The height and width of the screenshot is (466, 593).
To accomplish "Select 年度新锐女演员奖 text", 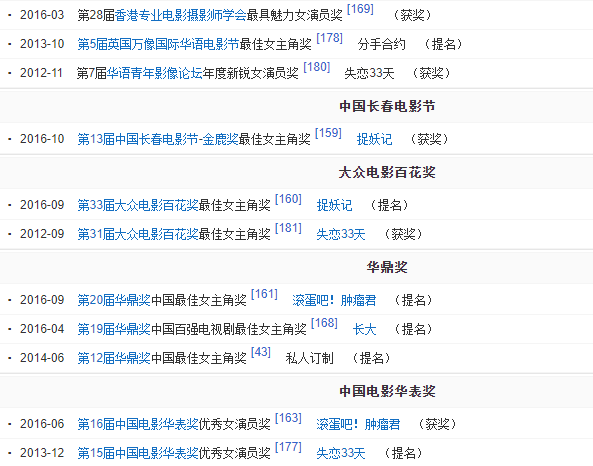I will coord(250,73).
